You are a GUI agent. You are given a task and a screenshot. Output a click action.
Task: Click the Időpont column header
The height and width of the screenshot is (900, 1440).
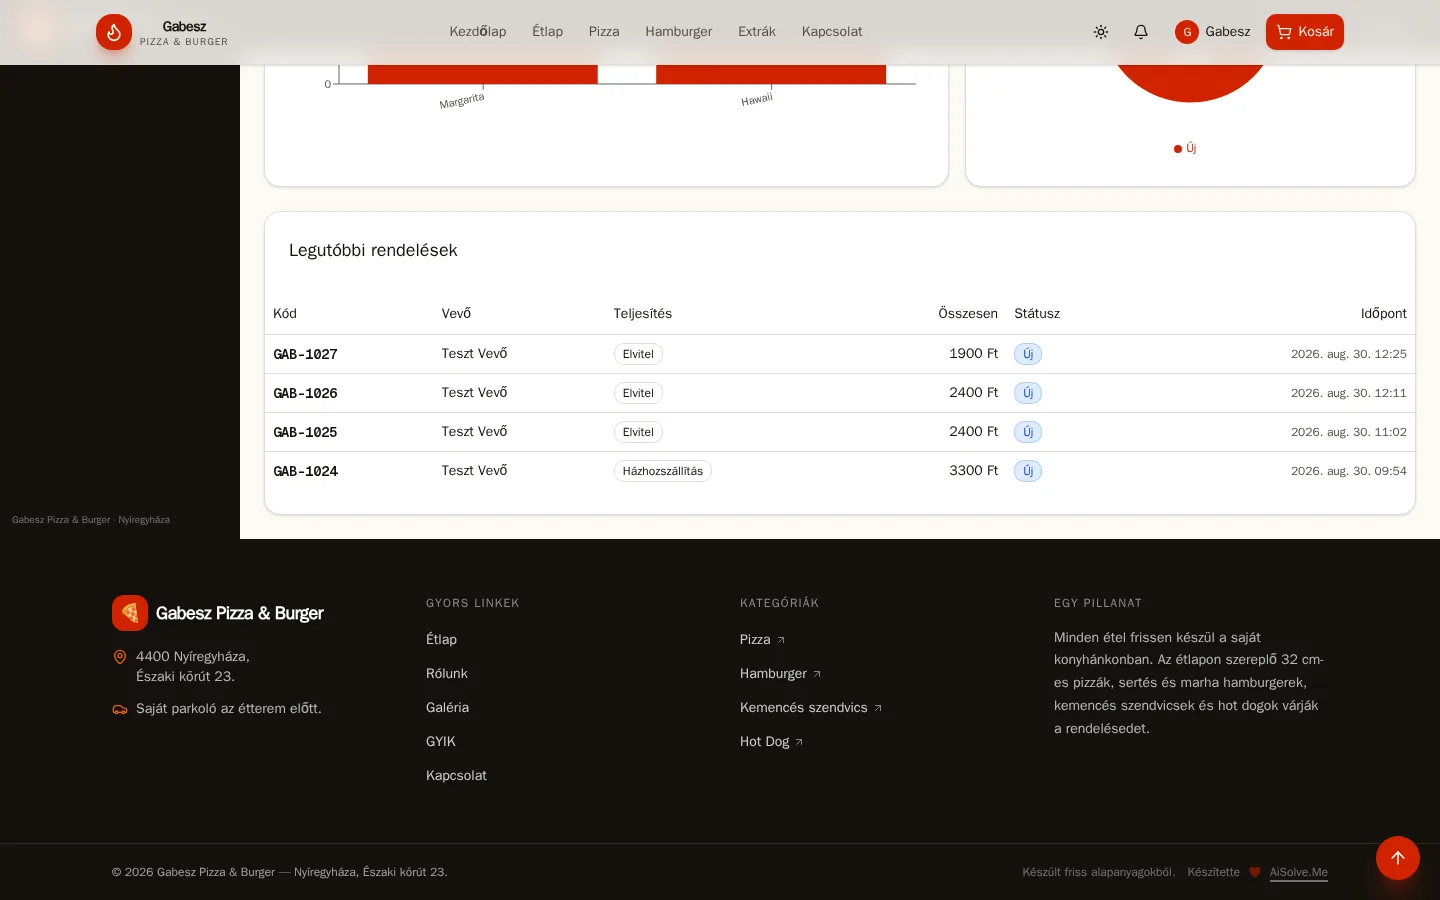pos(1383,314)
